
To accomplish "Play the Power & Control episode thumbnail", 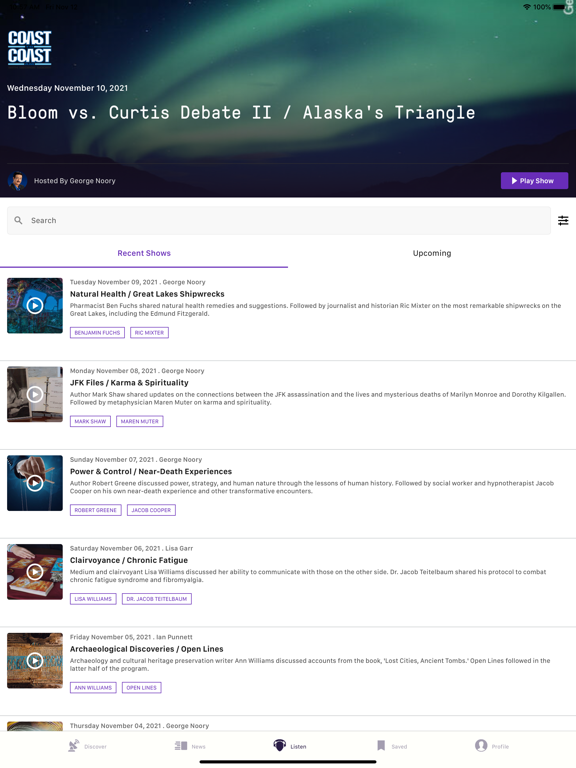I will 35,483.
